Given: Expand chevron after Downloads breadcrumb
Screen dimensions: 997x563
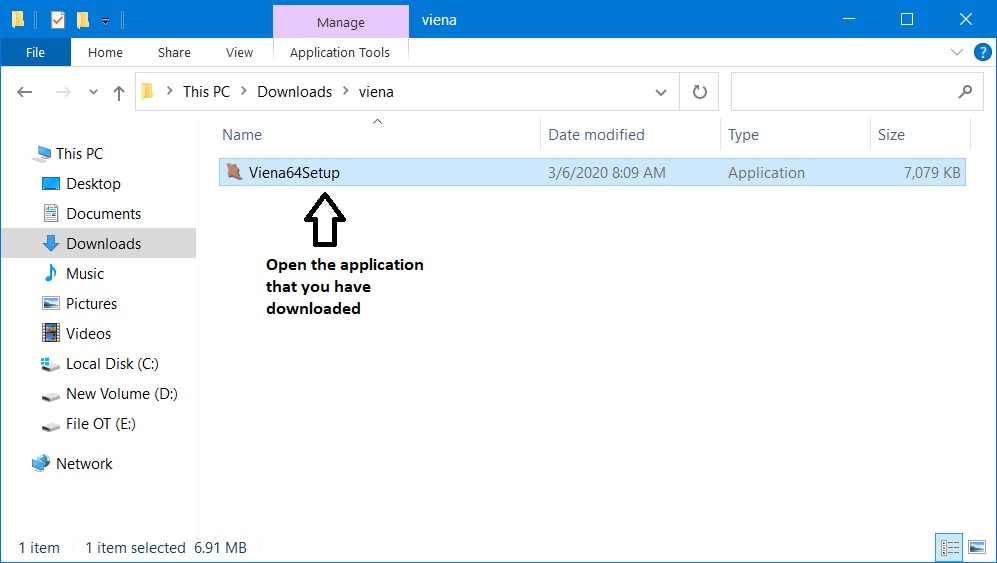Looking at the screenshot, I should tap(346, 92).
